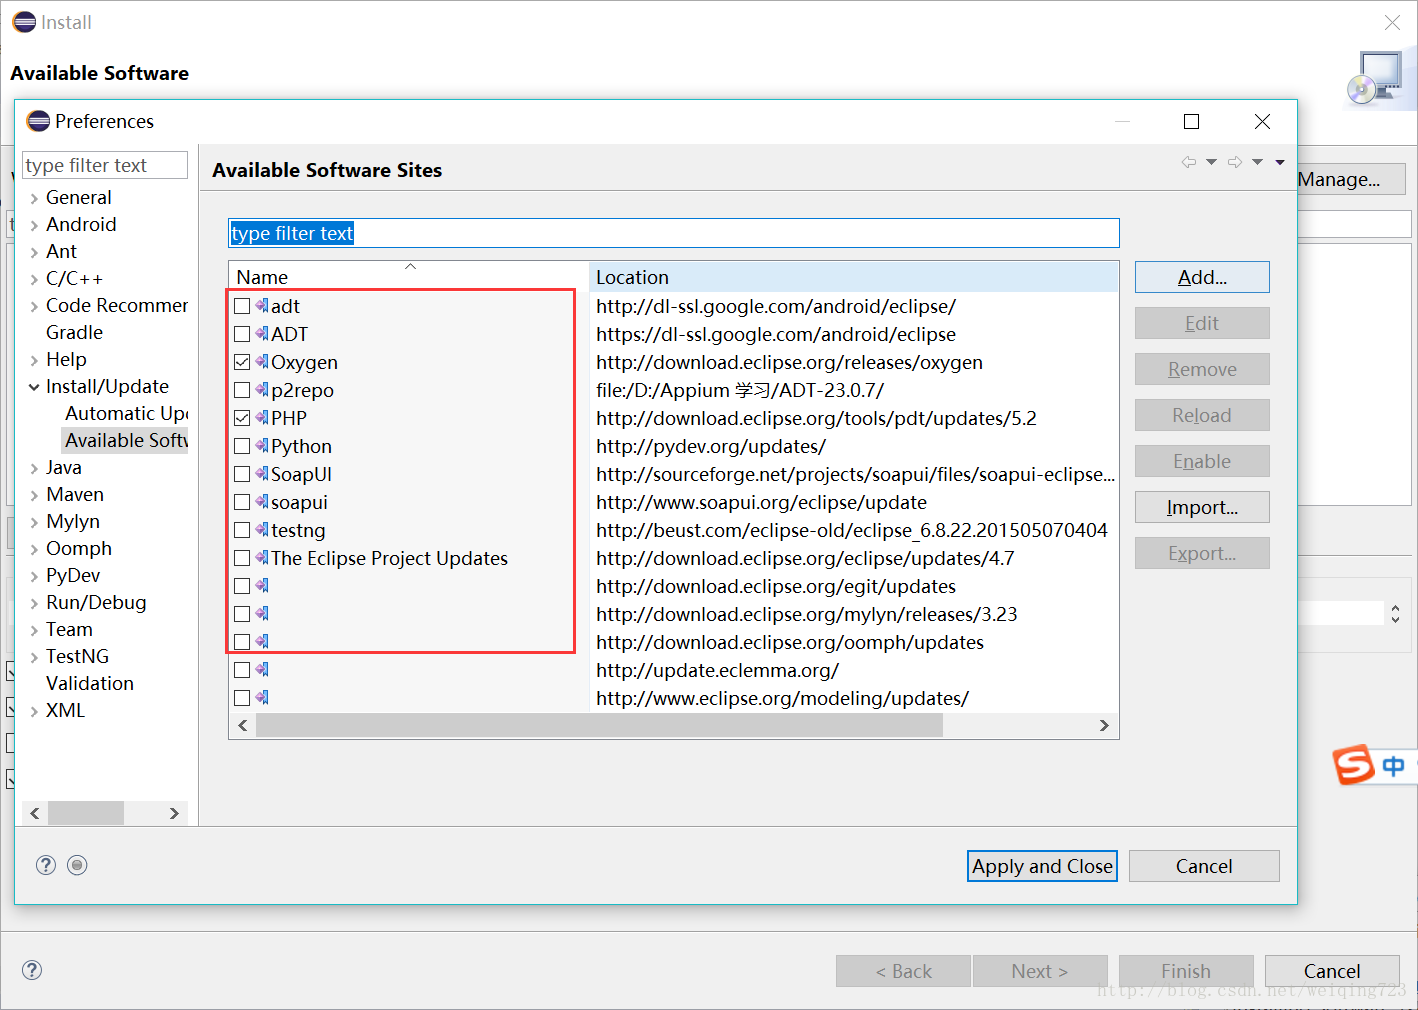The width and height of the screenshot is (1418, 1010).
Task: Click the back navigation arrow in Preferences header
Action: click(x=1189, y=162)
